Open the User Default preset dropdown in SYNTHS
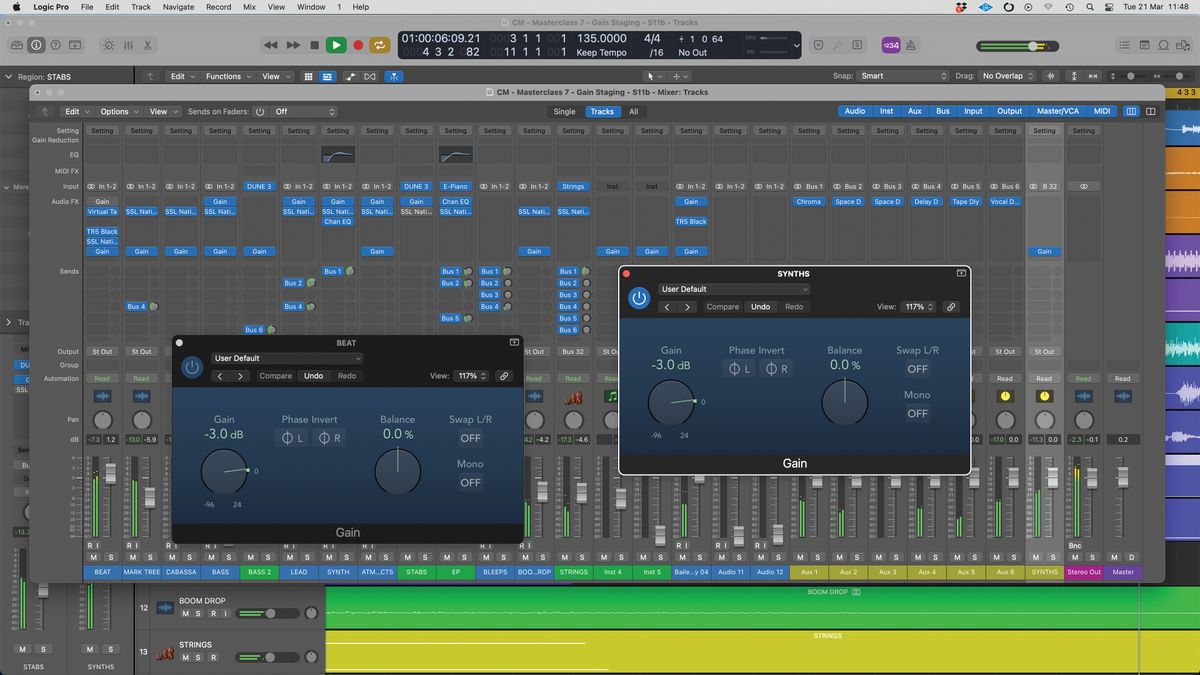1200x675 pixels. tap(735, 289)
